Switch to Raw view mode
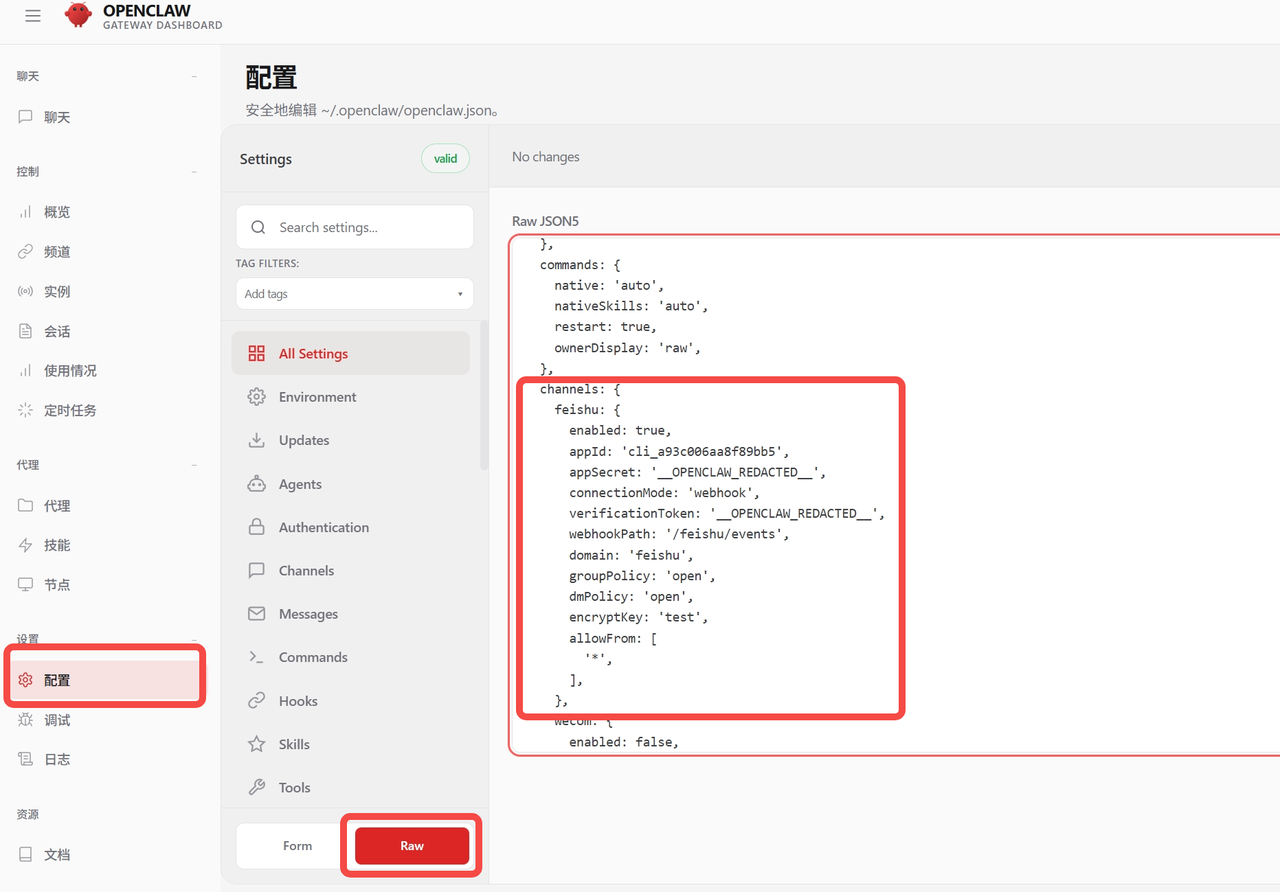The height and width of the screenshot is (892, 1280). point(412,846)
